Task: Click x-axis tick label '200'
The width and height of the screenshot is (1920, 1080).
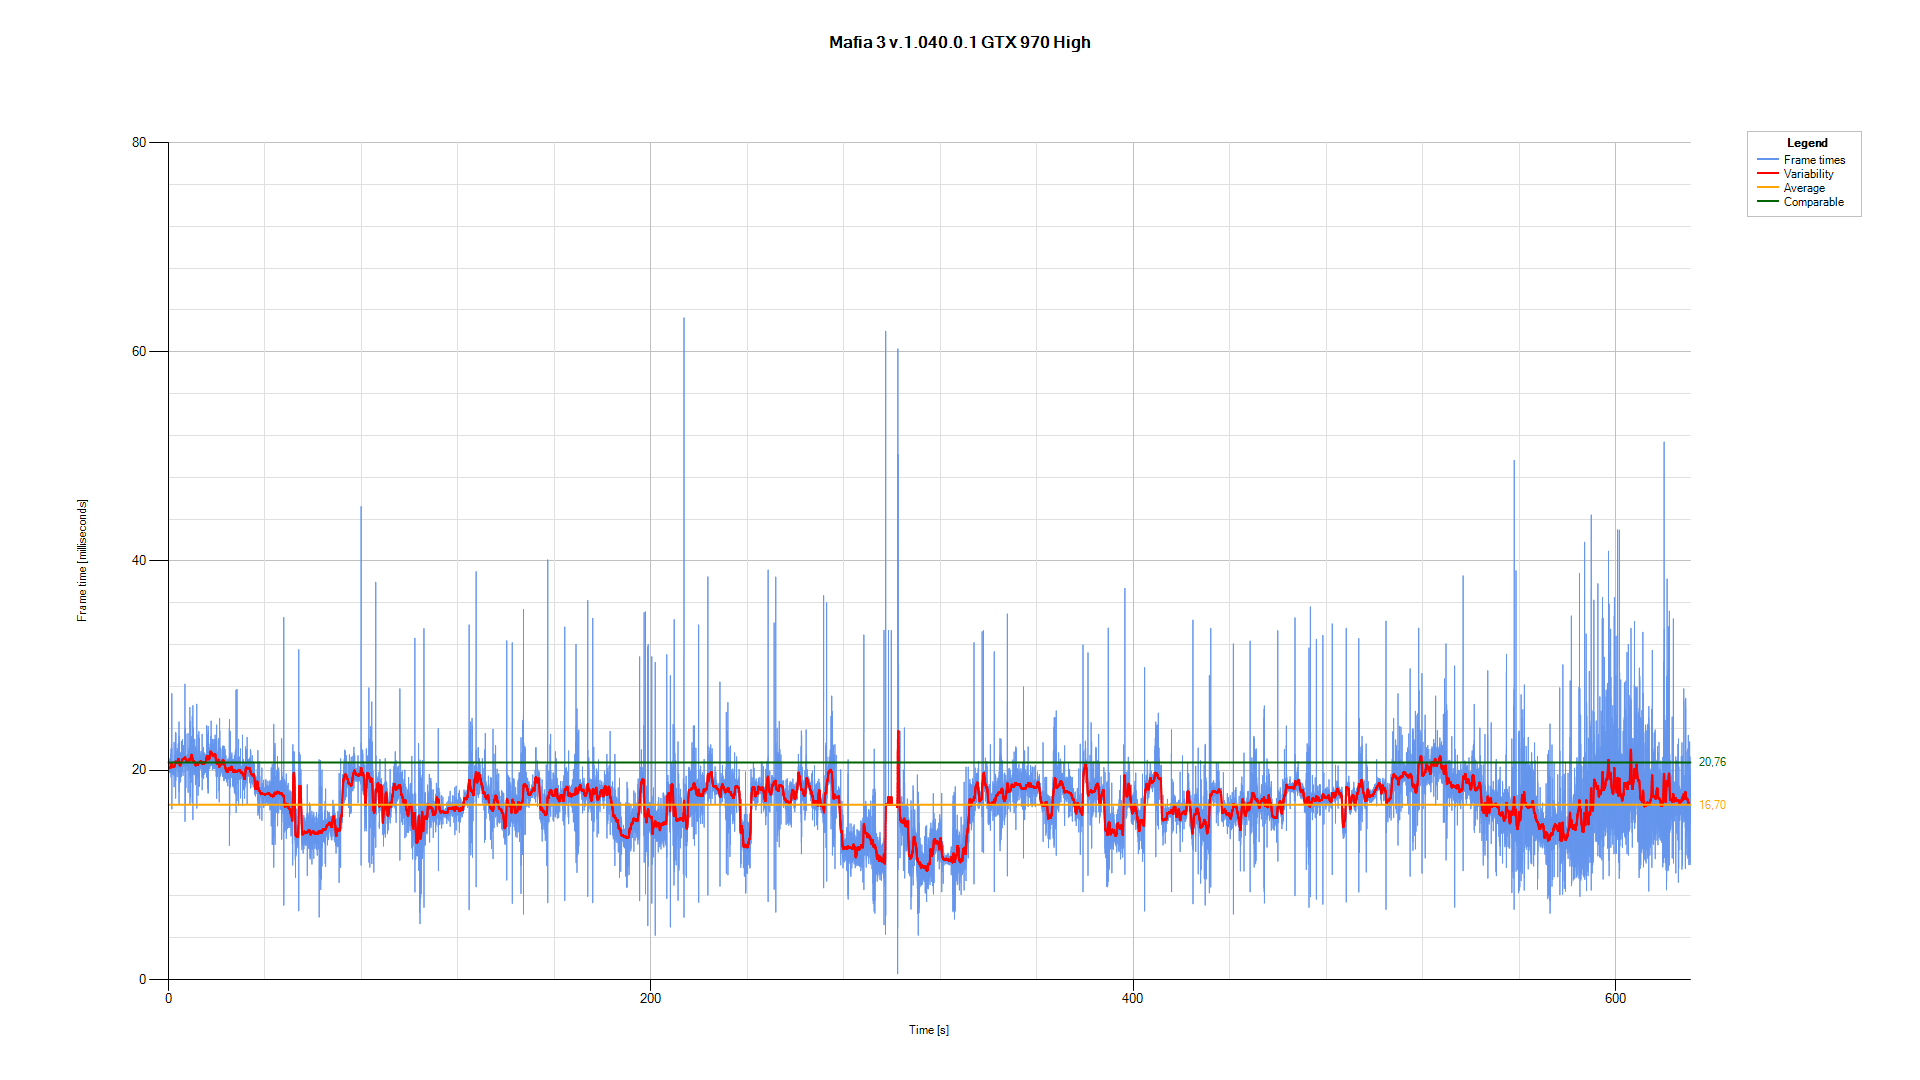Action: 650,998
